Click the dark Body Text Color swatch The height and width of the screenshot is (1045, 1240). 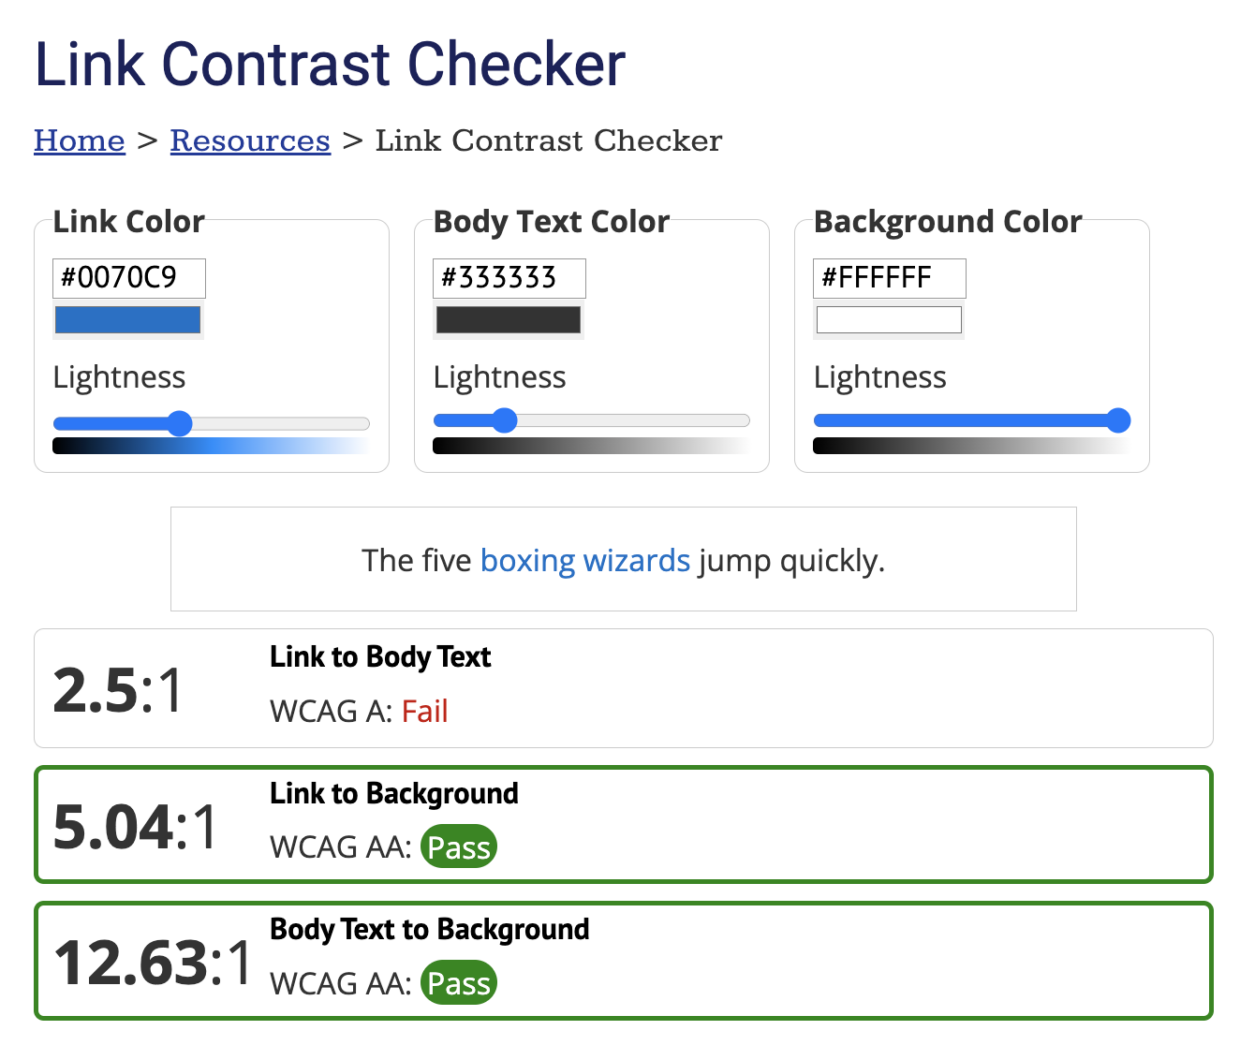508,319
